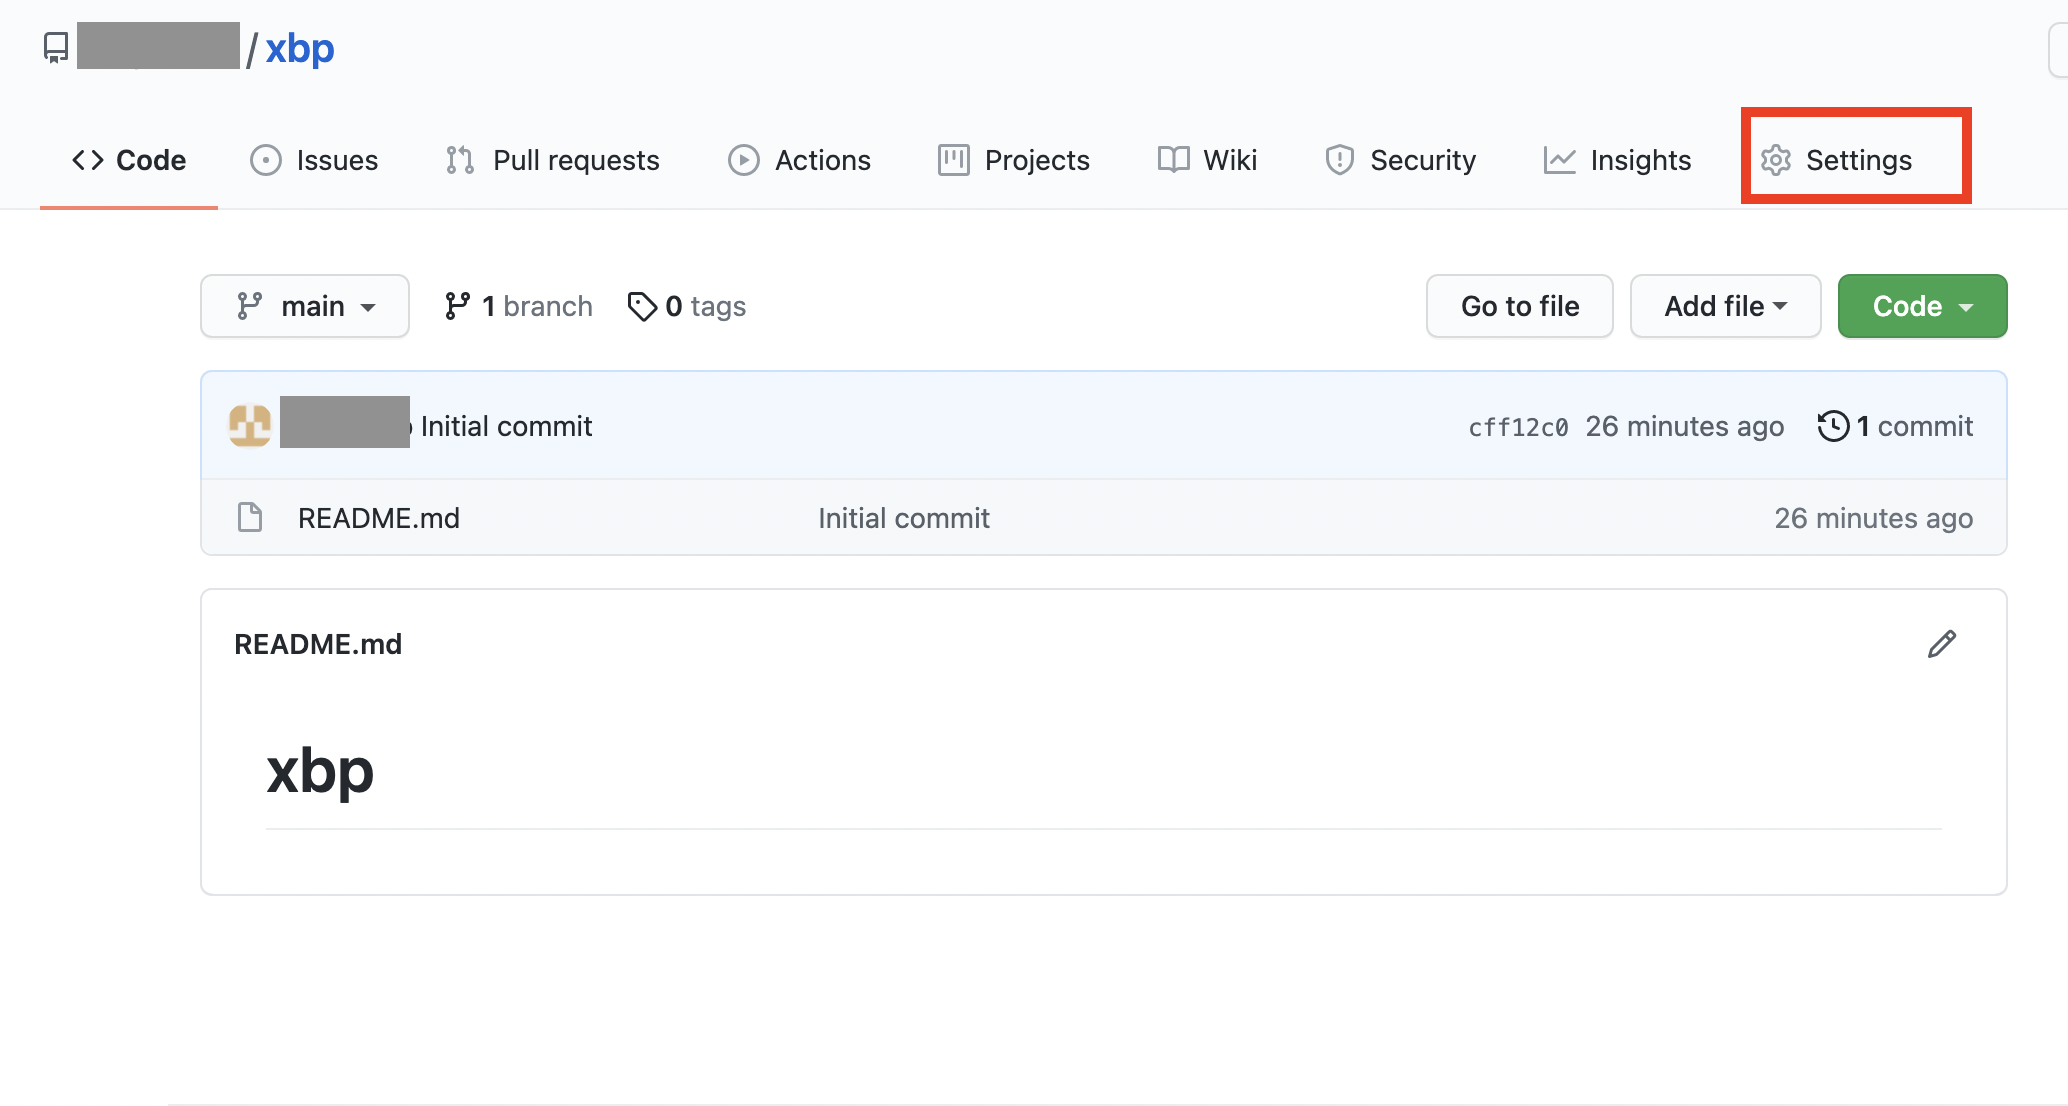Go to the Actions tab

pyautogui.click(x=800, y=160)
